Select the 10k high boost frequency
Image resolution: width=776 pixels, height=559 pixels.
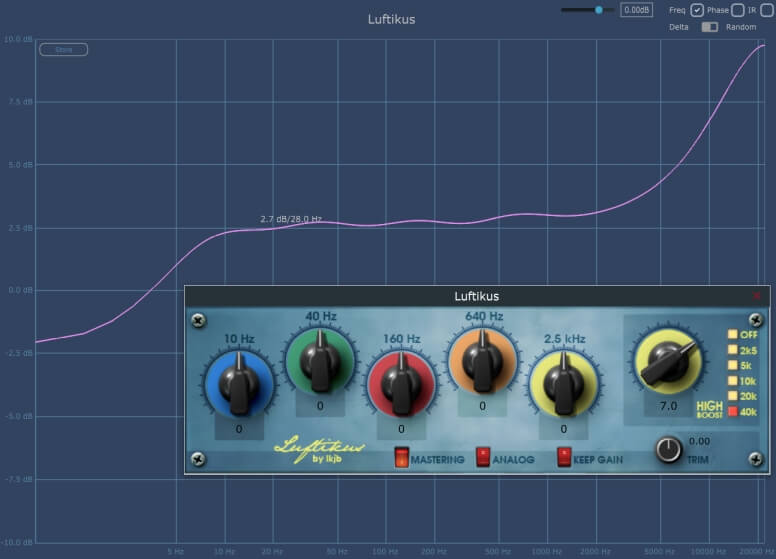[x=732, y=380]
